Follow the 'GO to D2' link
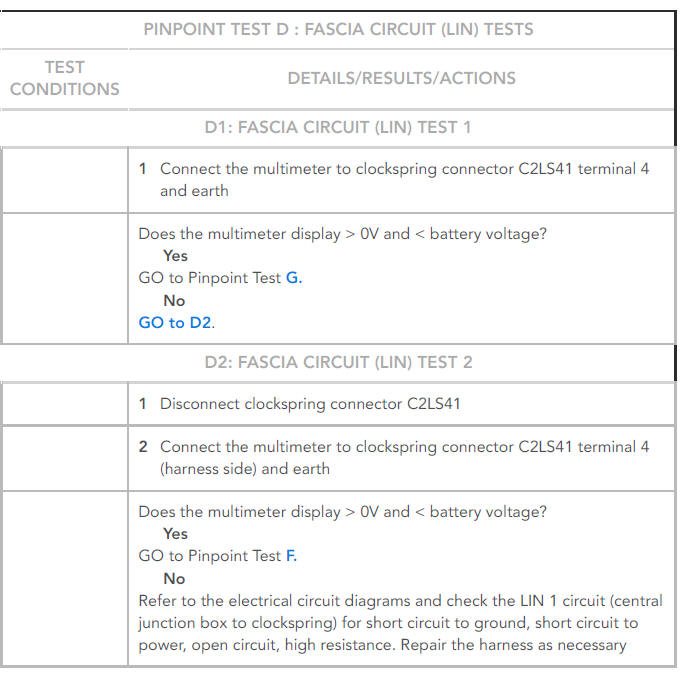The width and height of the screenshot is (683, 675). click(x=176, y=323)
